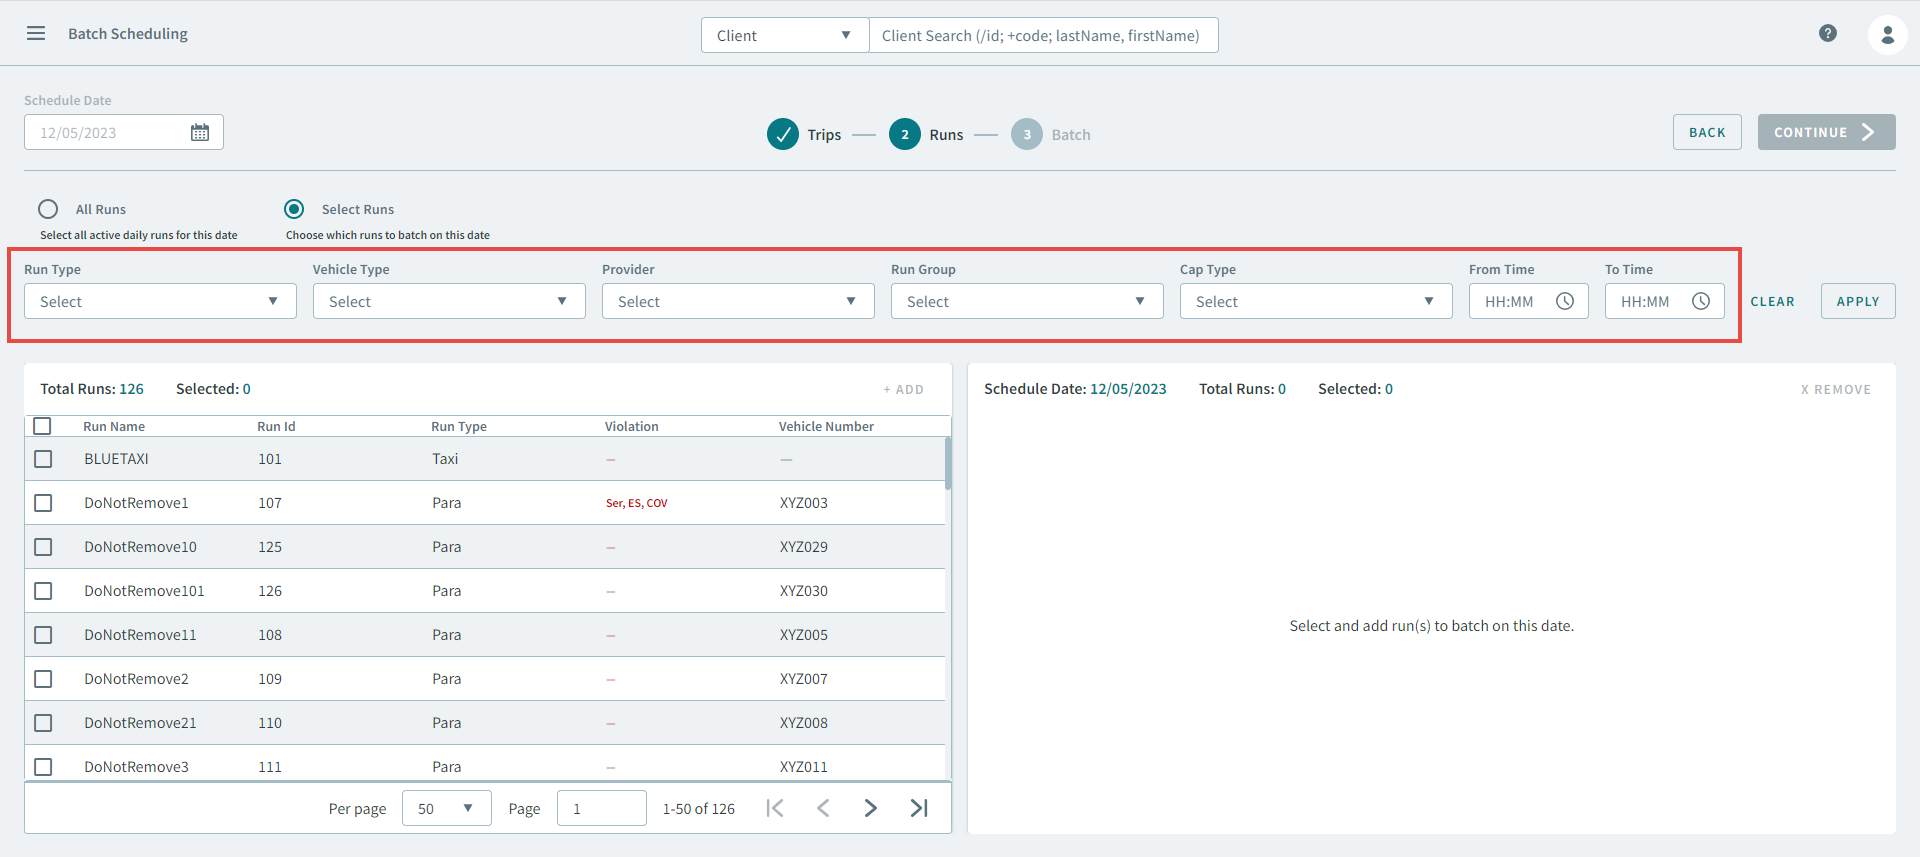Open the Per page count dropdown
This screenshot has height=857, width=1920.
tap(447, 808)
